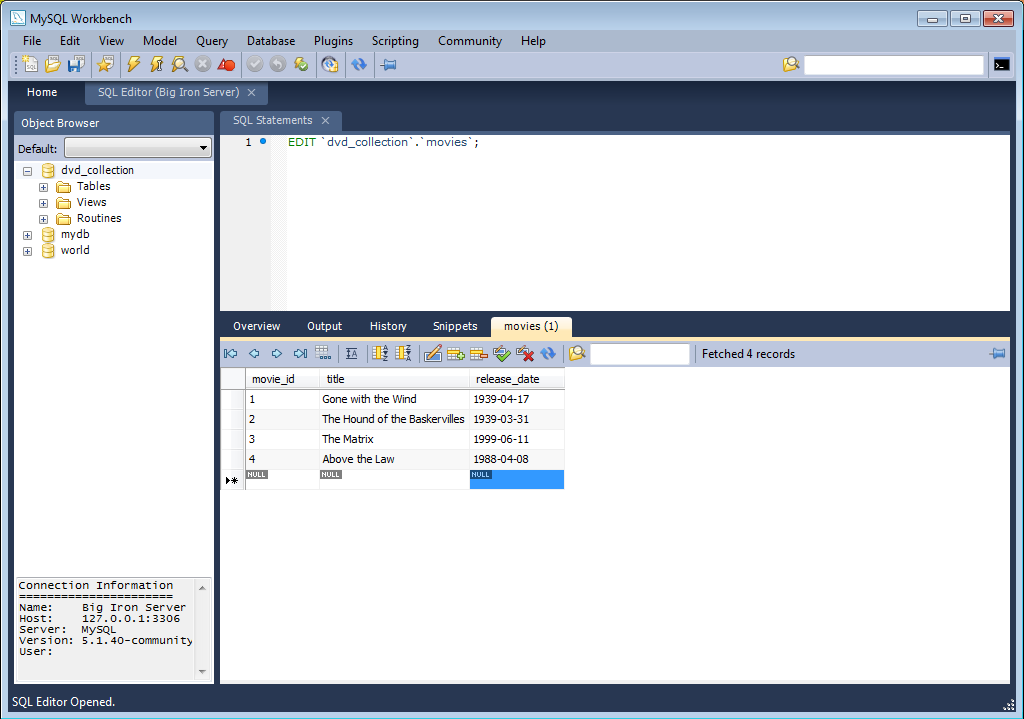1024x719 pixels.
Task: Apply edited changes with the green checkmark icon
Action: point(501,354)
